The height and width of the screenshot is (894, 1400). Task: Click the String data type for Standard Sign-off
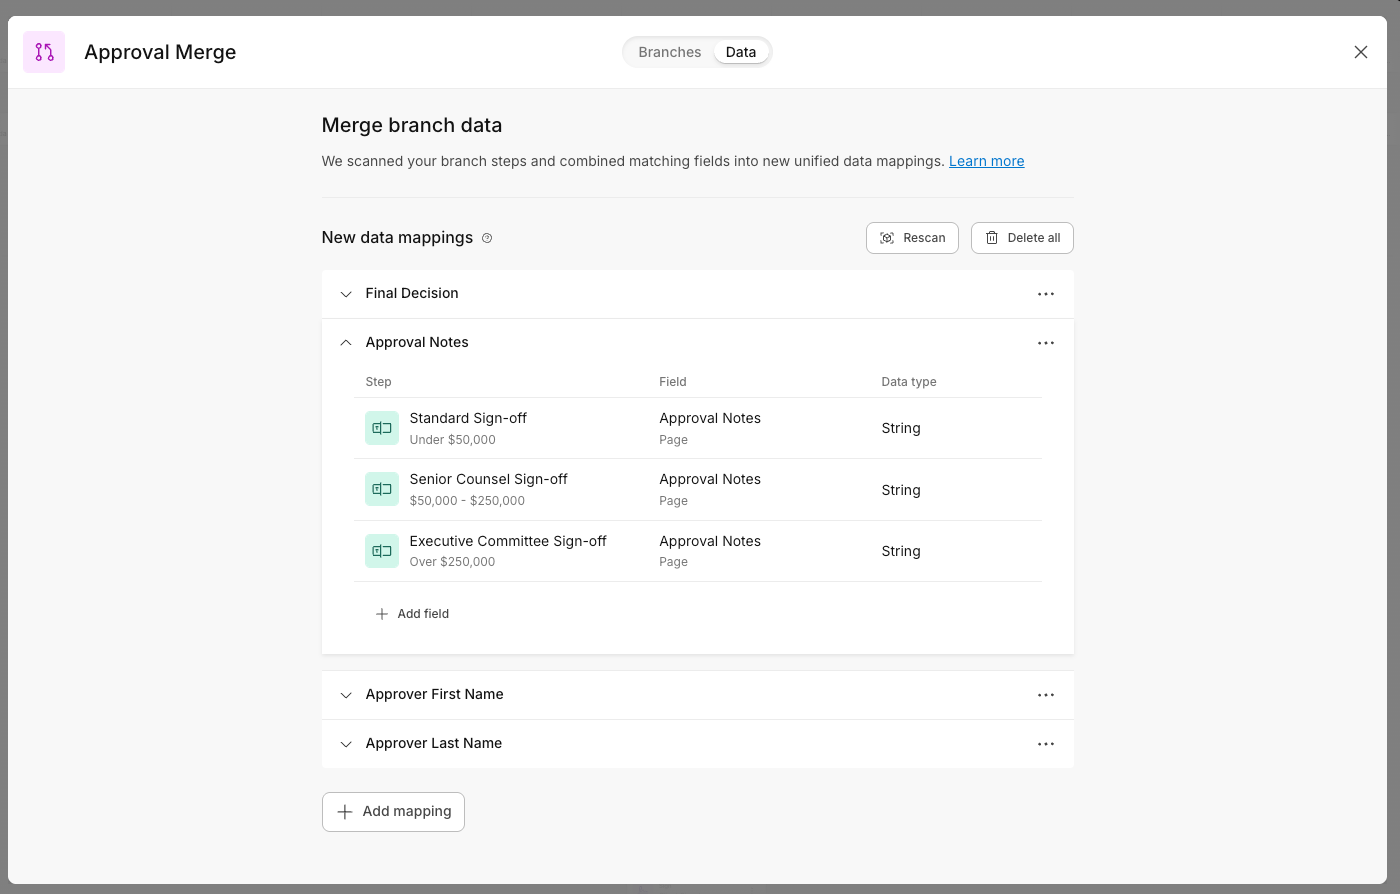pos(901,428)
